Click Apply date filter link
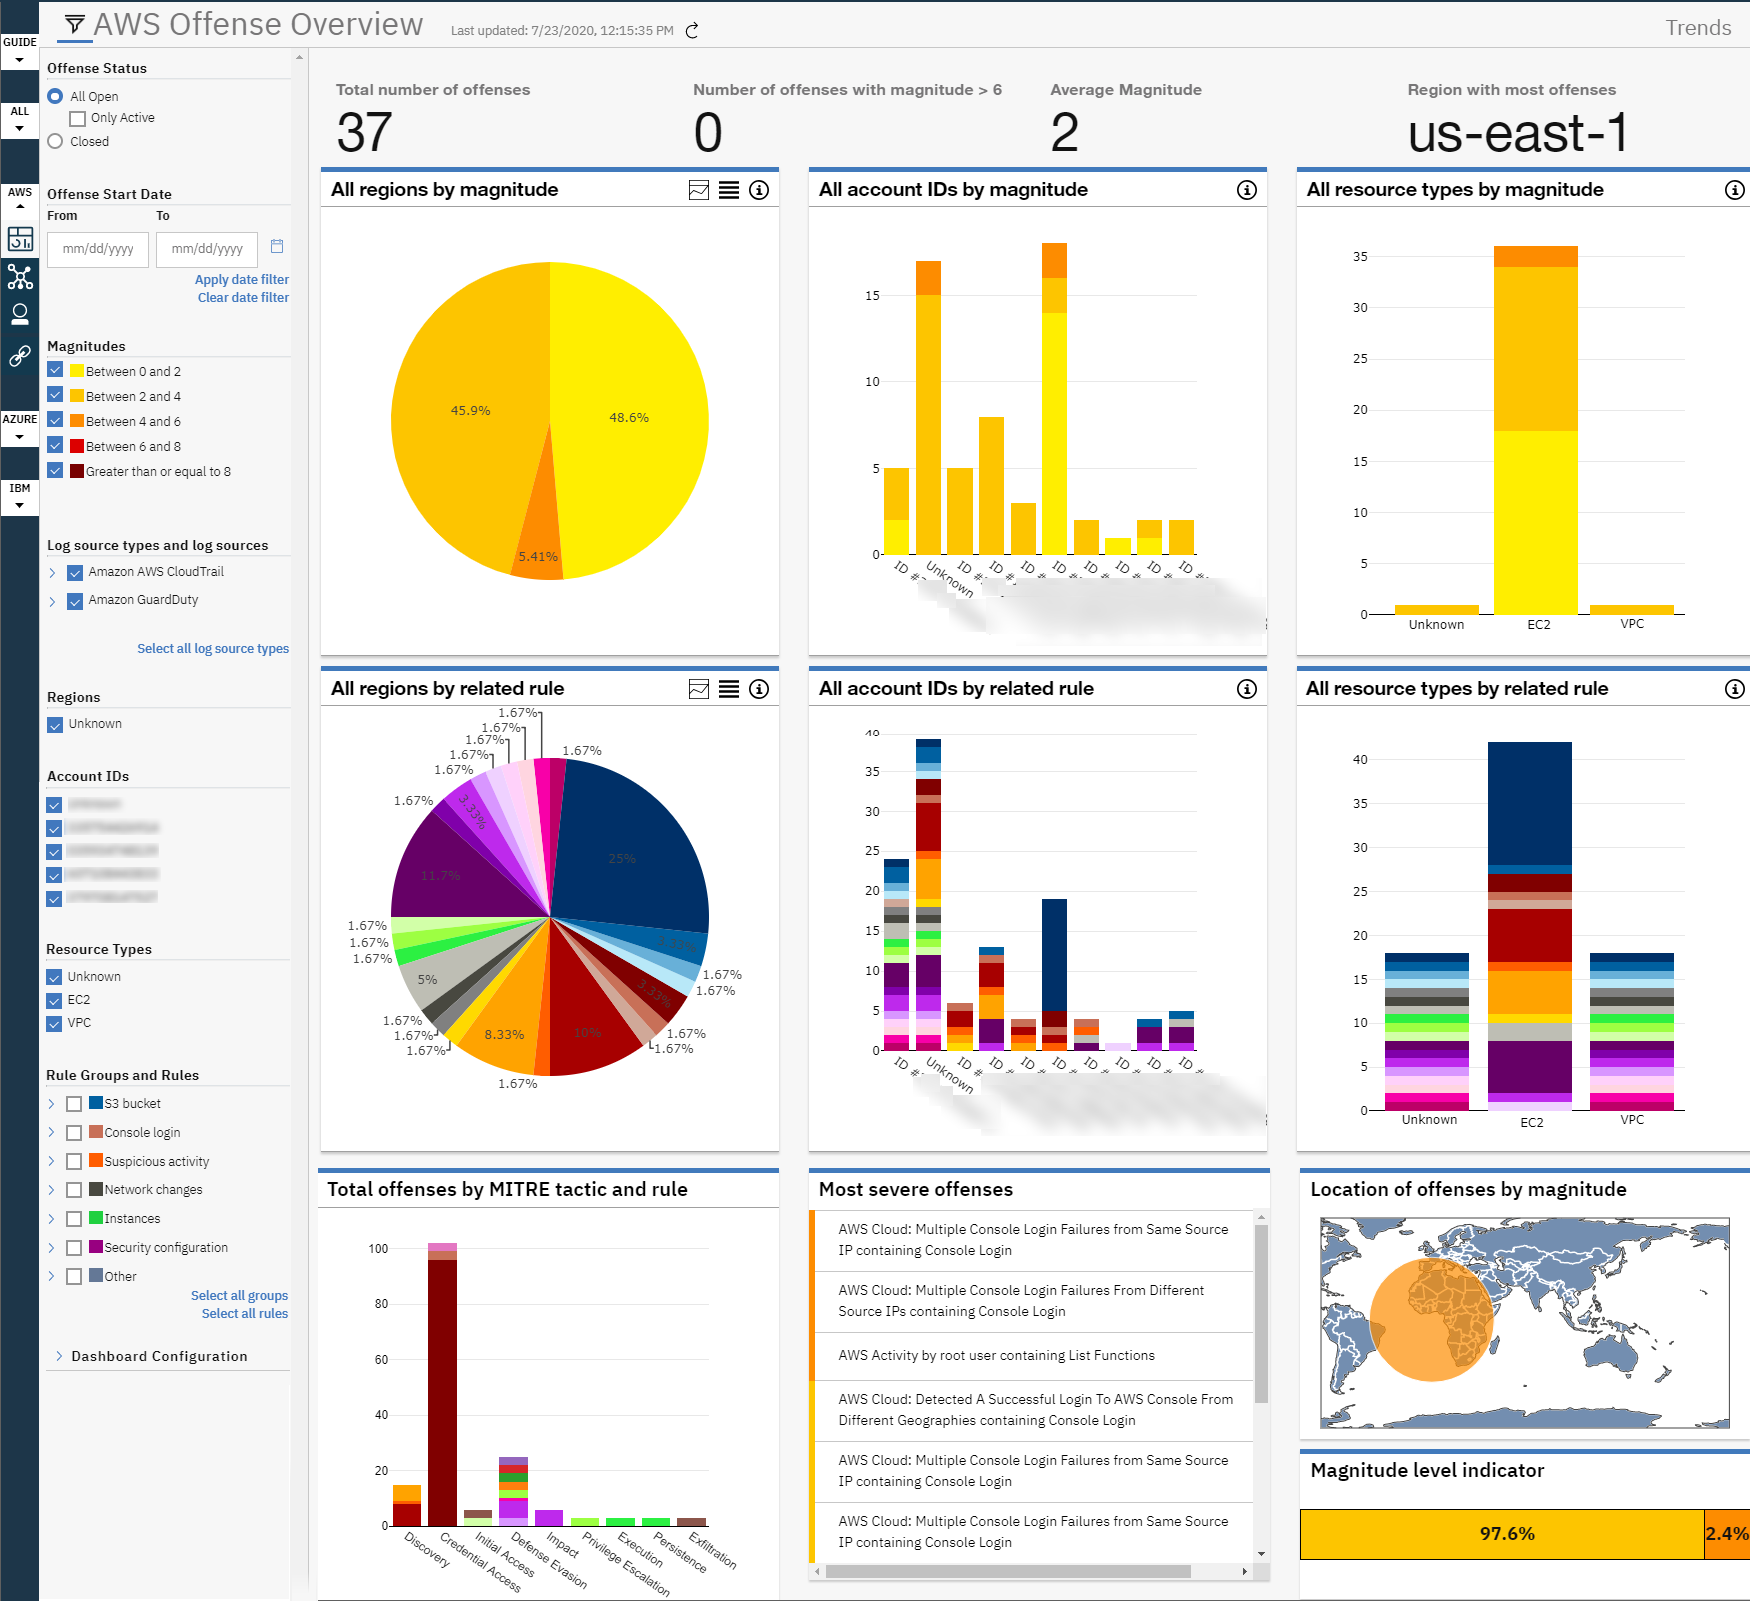The image size is (1755, 1601). (x=242, y=280)
